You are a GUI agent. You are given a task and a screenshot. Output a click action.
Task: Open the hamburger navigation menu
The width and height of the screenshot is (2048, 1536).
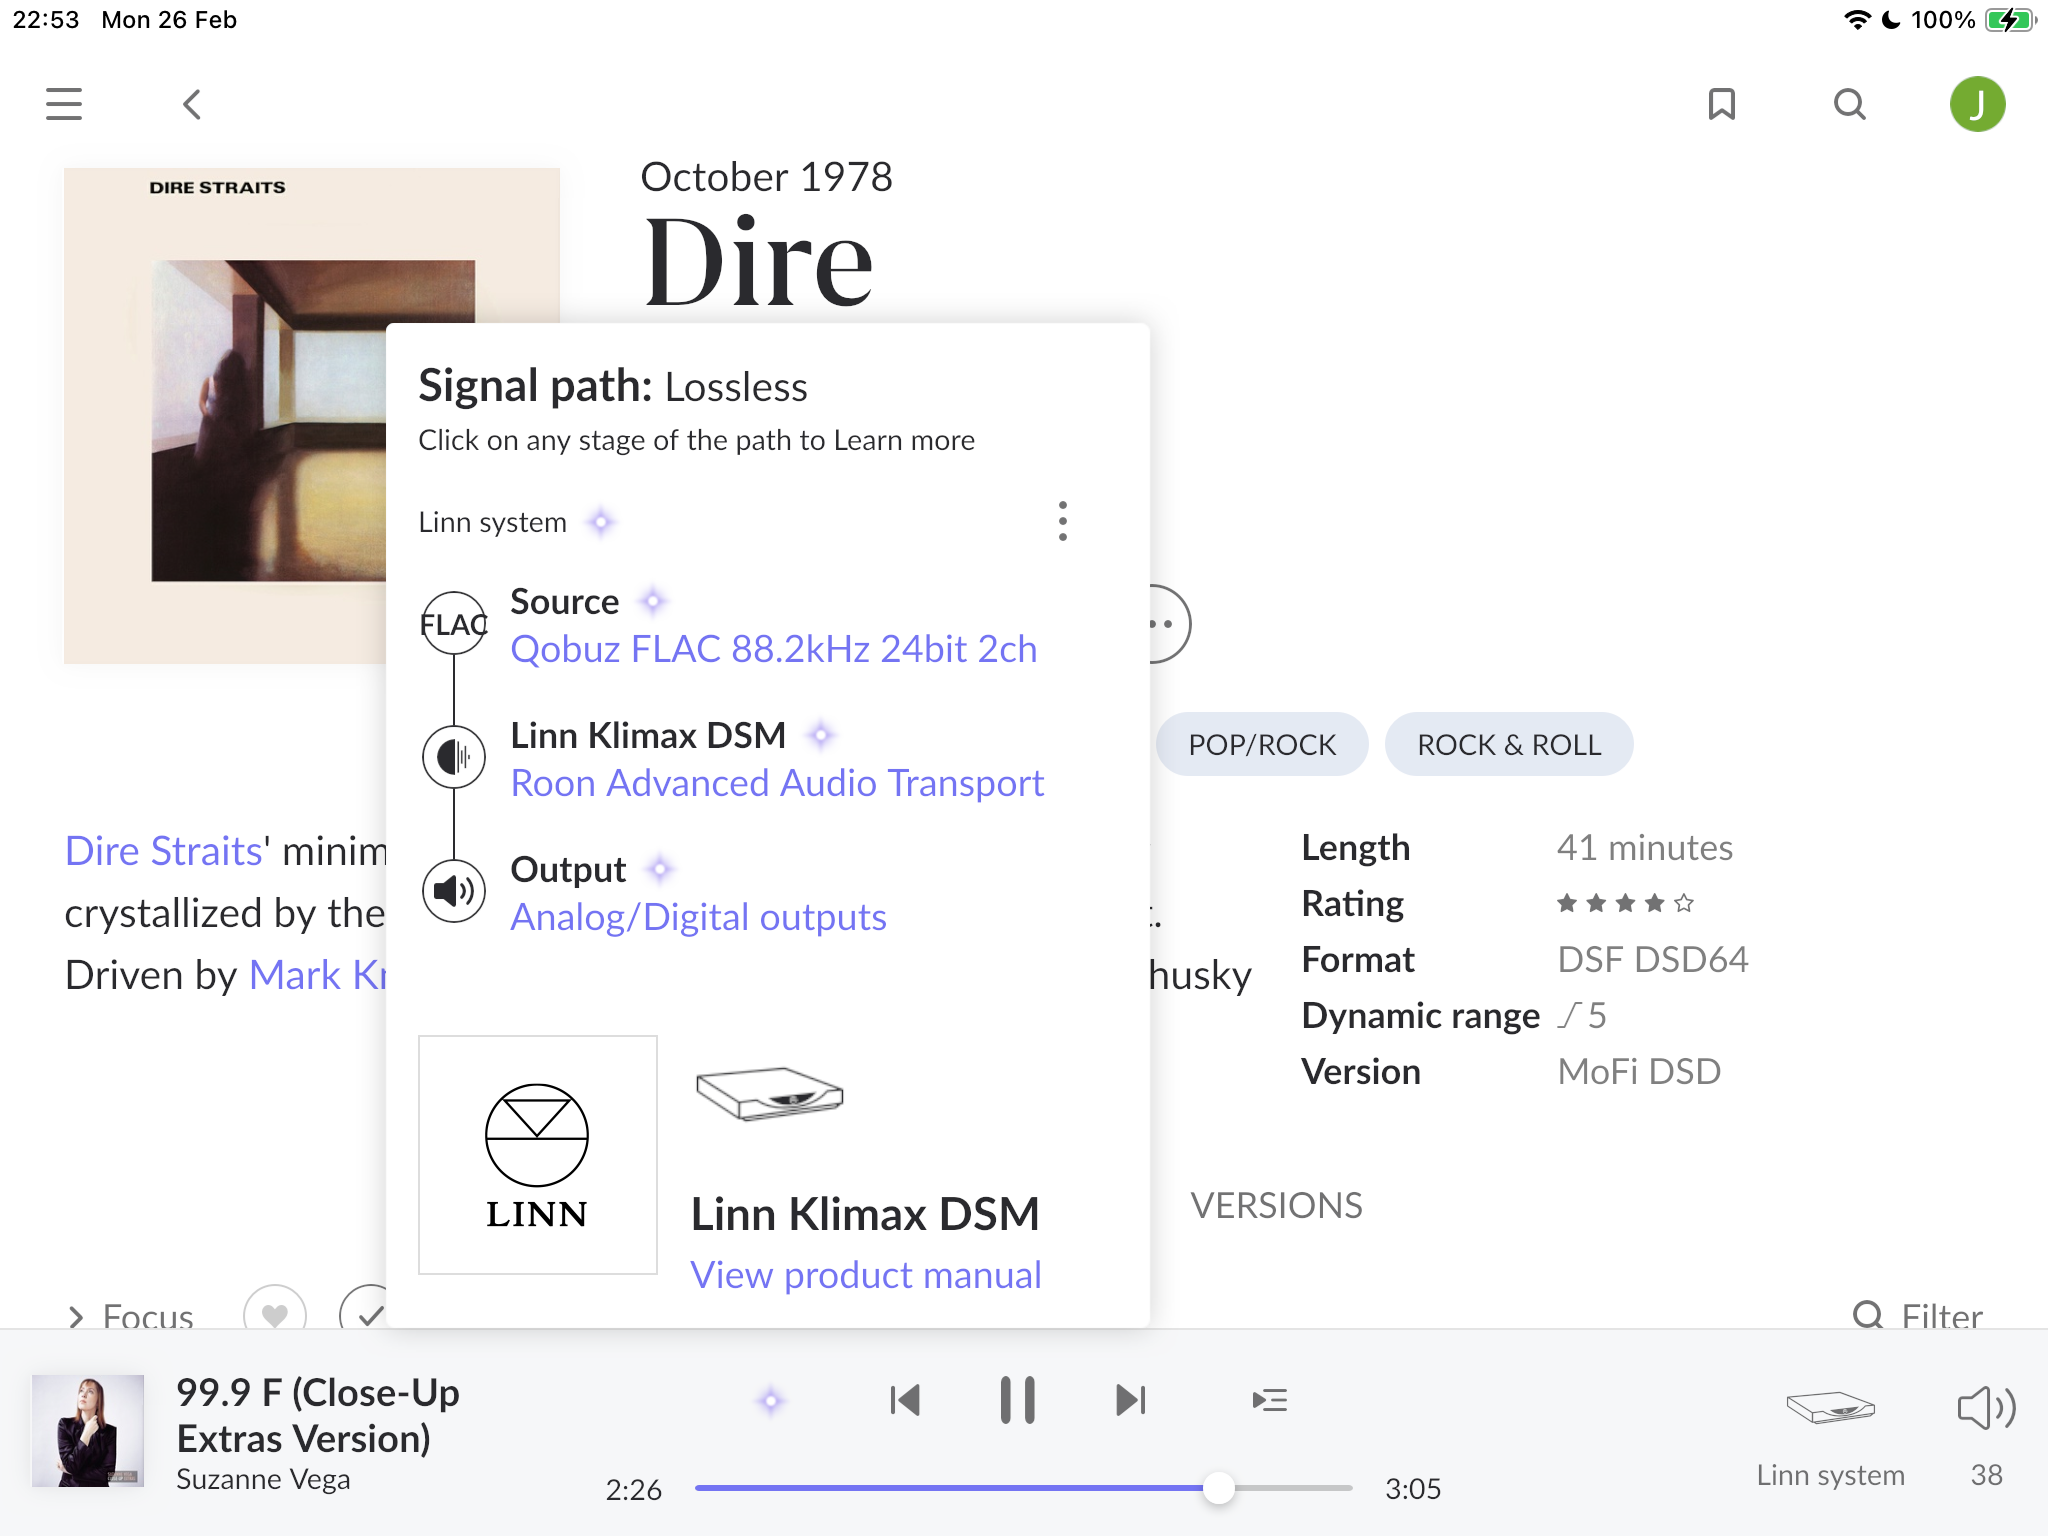click(64, 104)
